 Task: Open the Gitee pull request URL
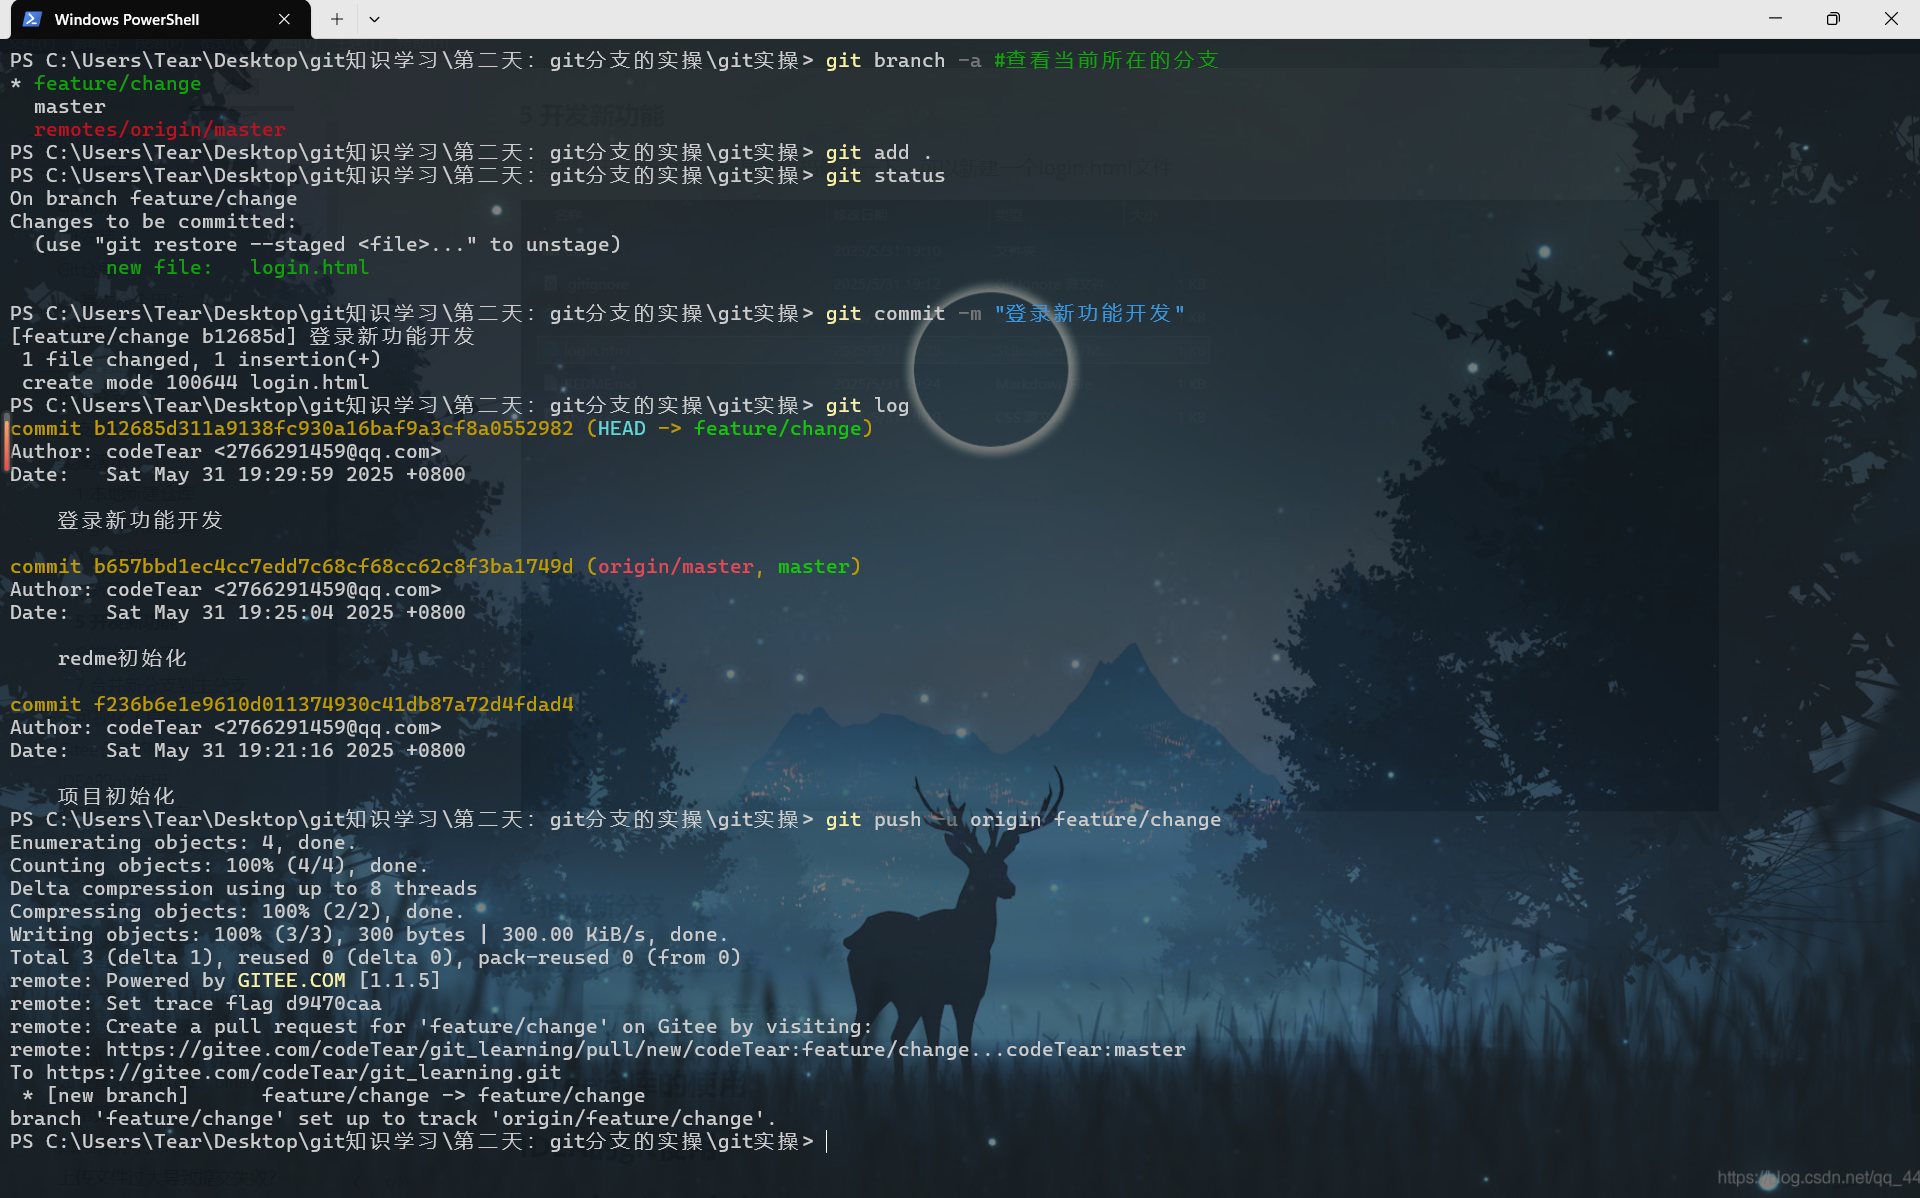click(645, 1049)
